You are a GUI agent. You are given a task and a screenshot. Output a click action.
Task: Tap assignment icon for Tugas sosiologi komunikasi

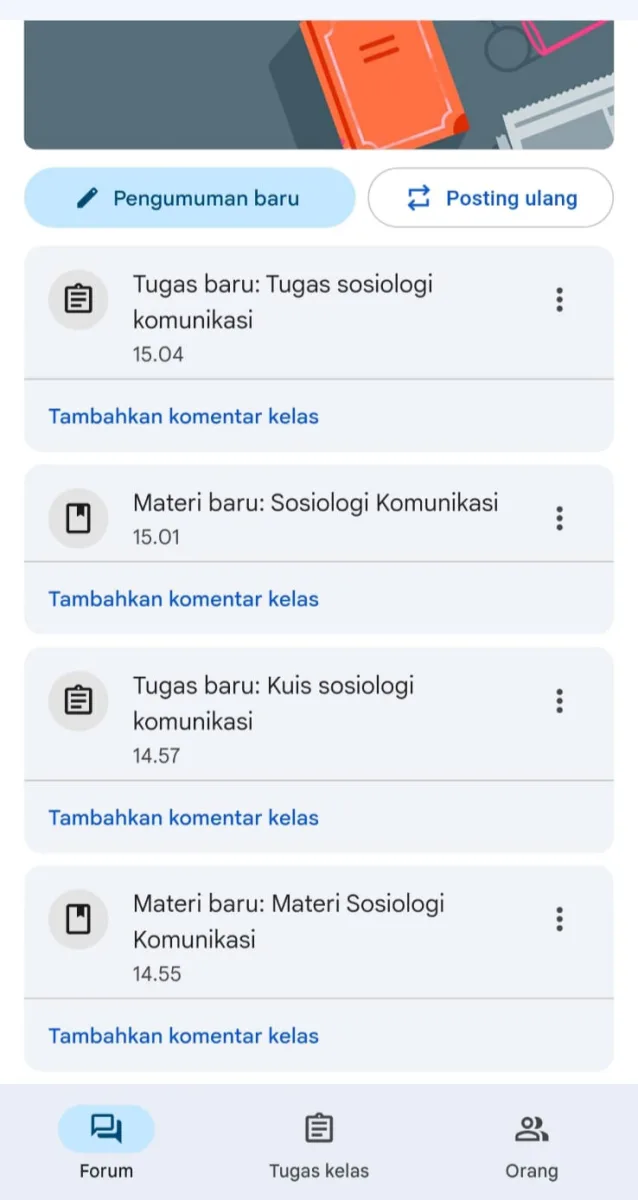tap(78, 299)
